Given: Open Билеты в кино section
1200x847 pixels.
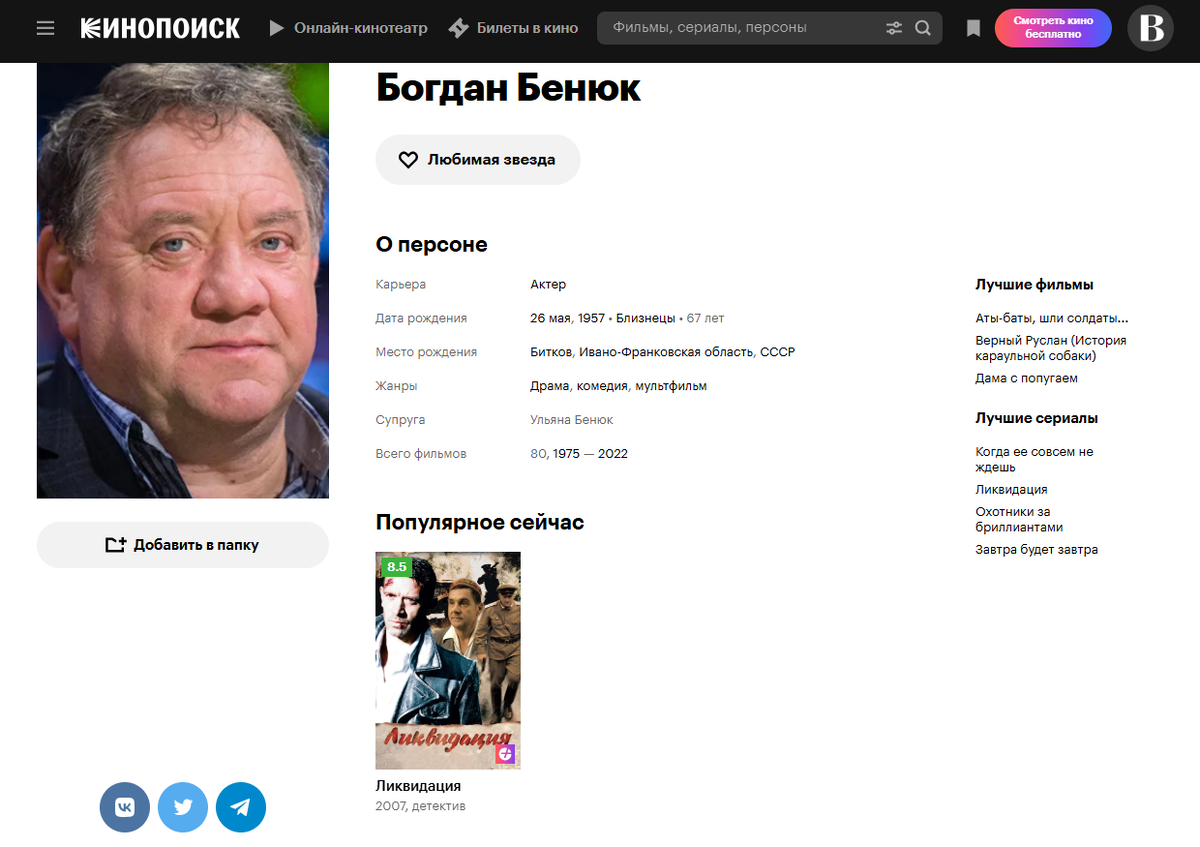Looking at the screenshot, I should tap(513, 28).
